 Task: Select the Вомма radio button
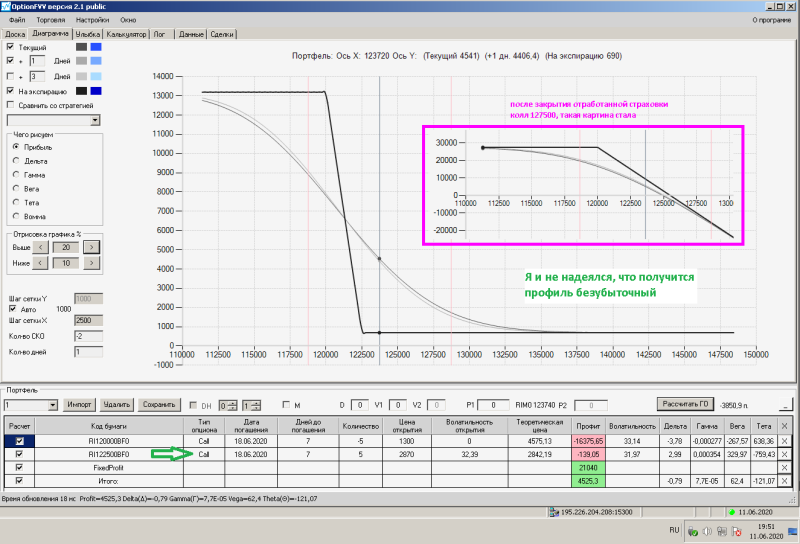[16, 216]
